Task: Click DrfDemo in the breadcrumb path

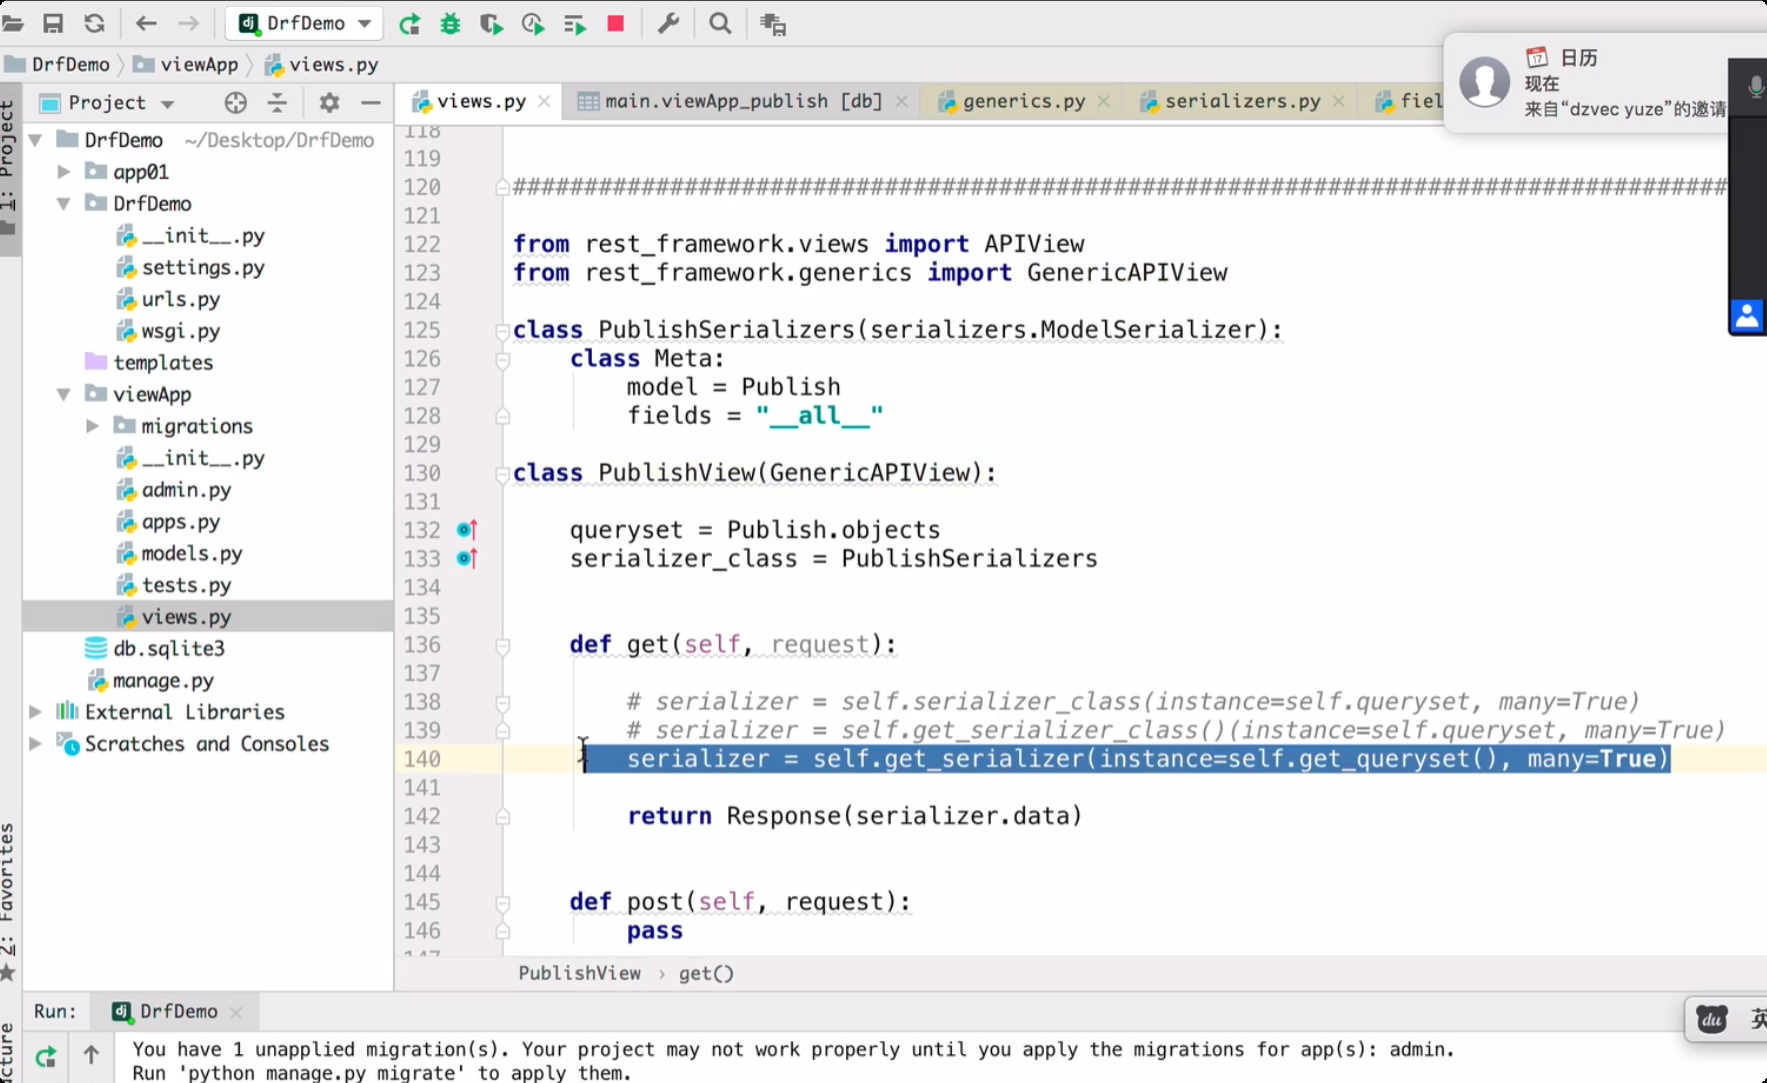Action: pyautogui.click(x=57, y=64)
